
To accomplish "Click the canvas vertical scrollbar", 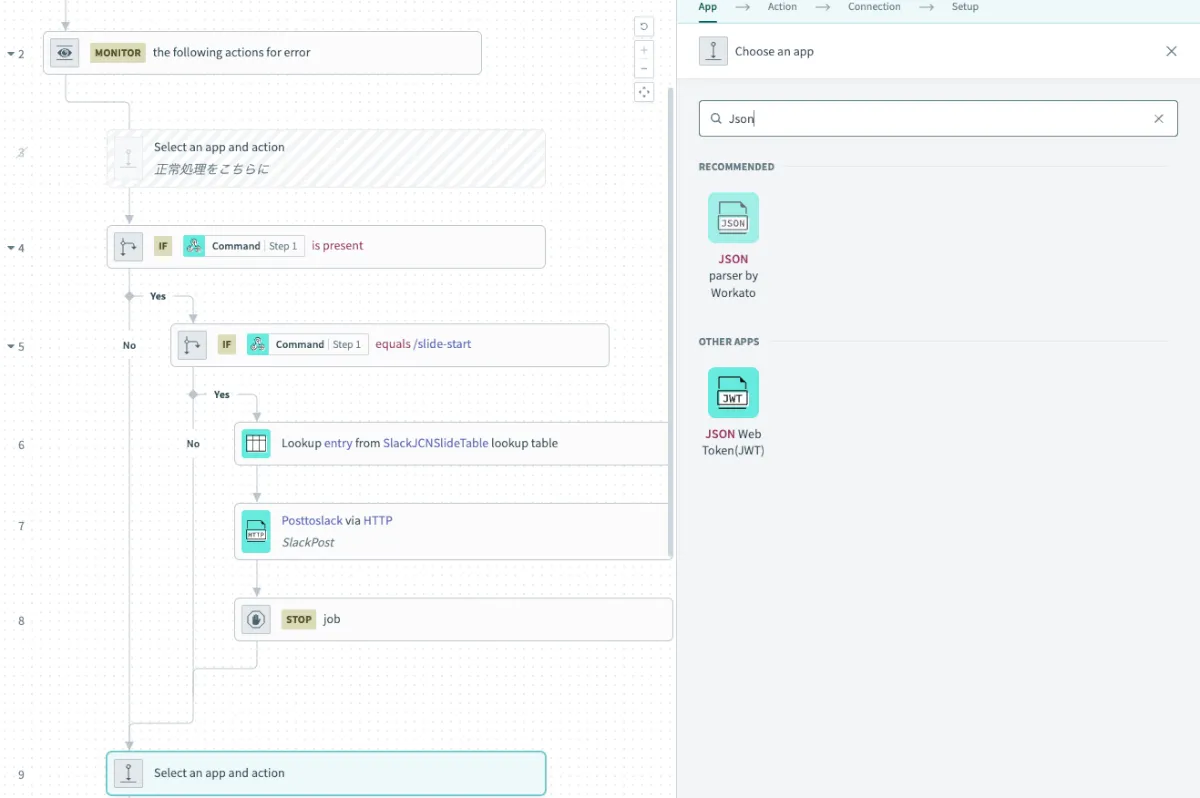I will coord(670,320).
